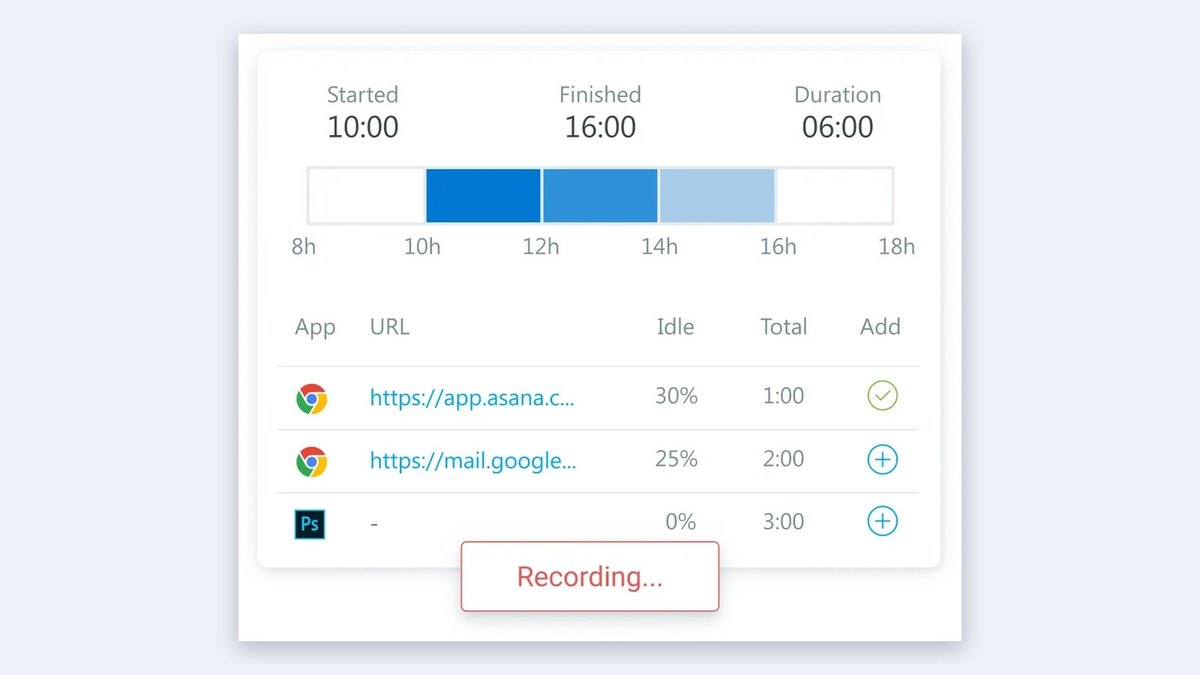Click the Total column header
The height and width of the screenshot is (675, 1200).
[783, 326]
